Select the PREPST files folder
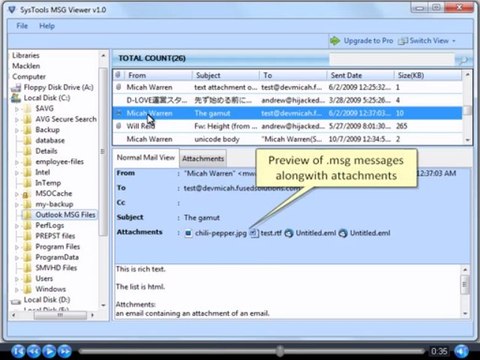Image resolution: width=480 pixels, height=360 pixels. click(55, 236)
